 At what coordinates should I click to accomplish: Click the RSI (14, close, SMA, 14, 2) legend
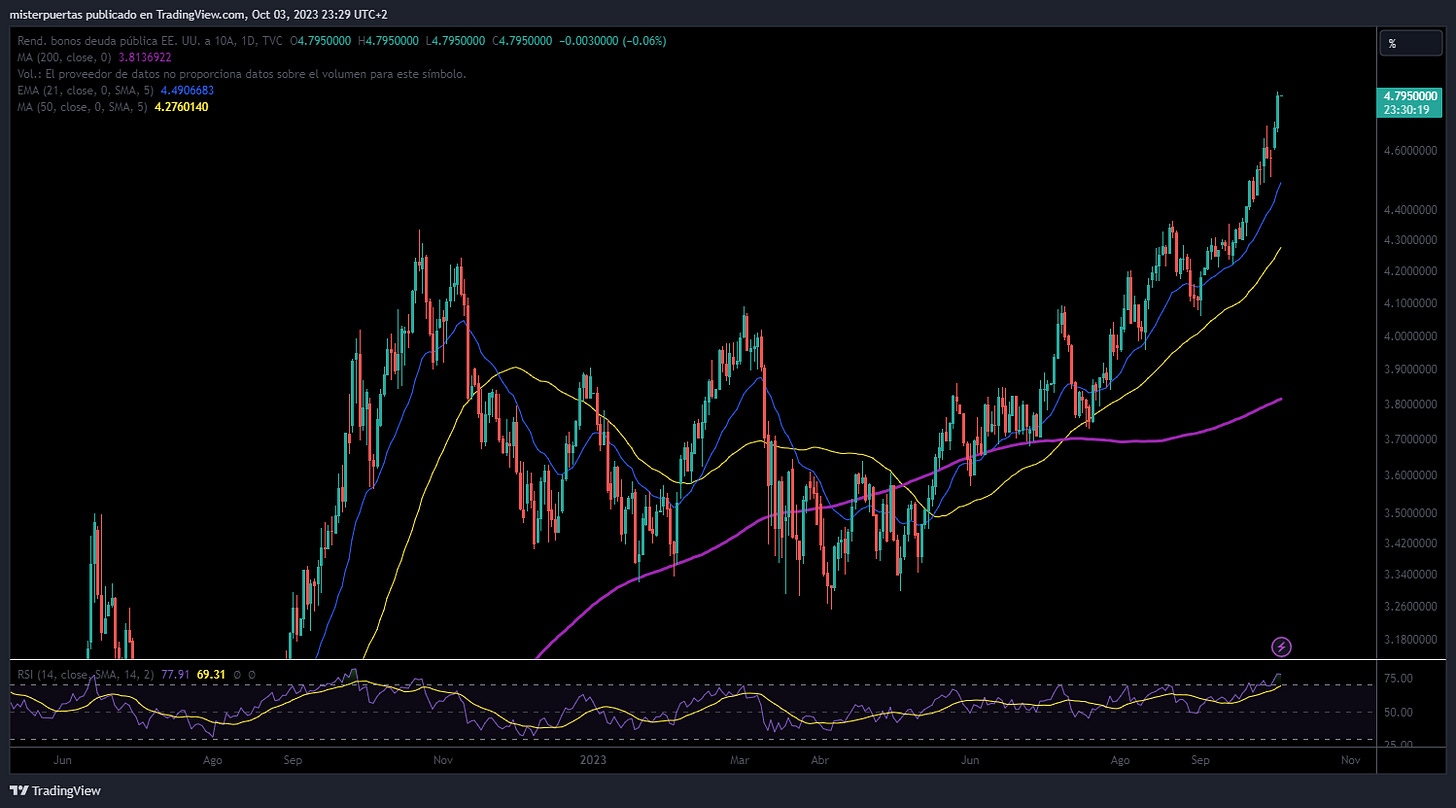[85, 675]
